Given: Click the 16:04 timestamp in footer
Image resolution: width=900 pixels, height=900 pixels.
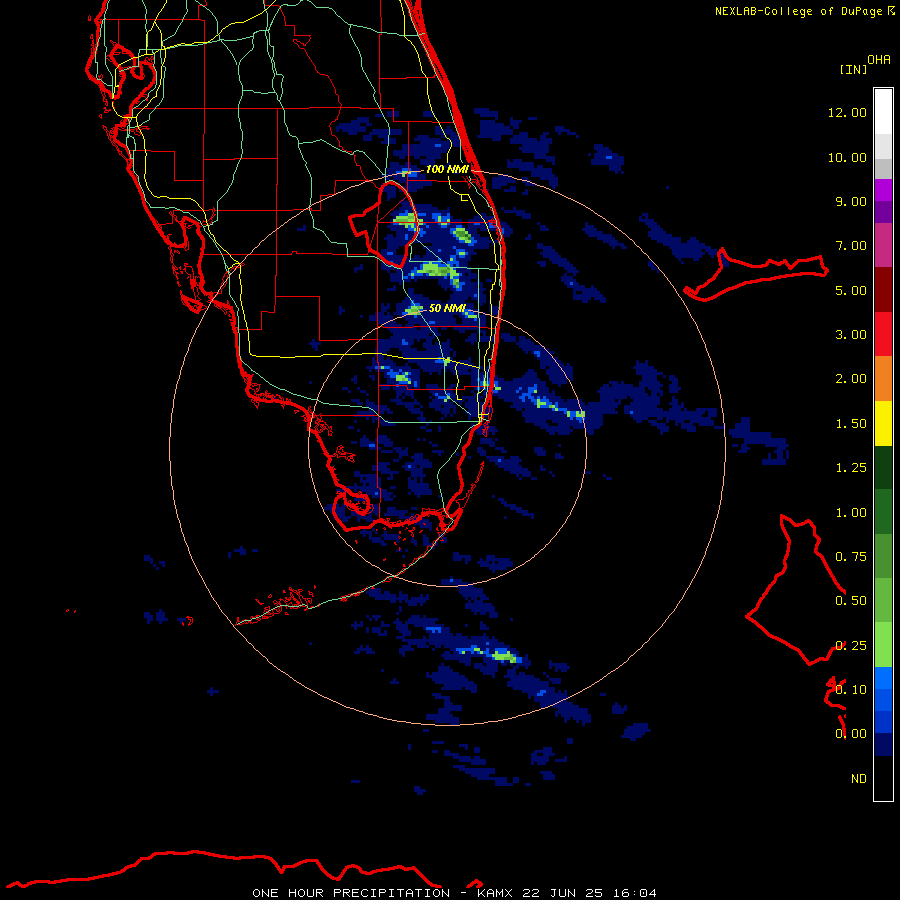Looking at the screenshot, I should [x=634, y=893].
